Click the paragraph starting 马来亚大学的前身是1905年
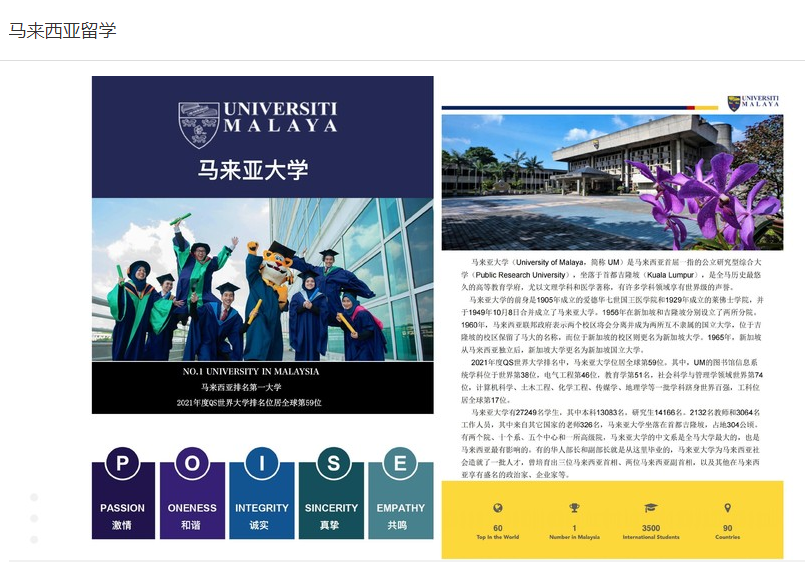 pyautogui.click(x=612, y=324)
